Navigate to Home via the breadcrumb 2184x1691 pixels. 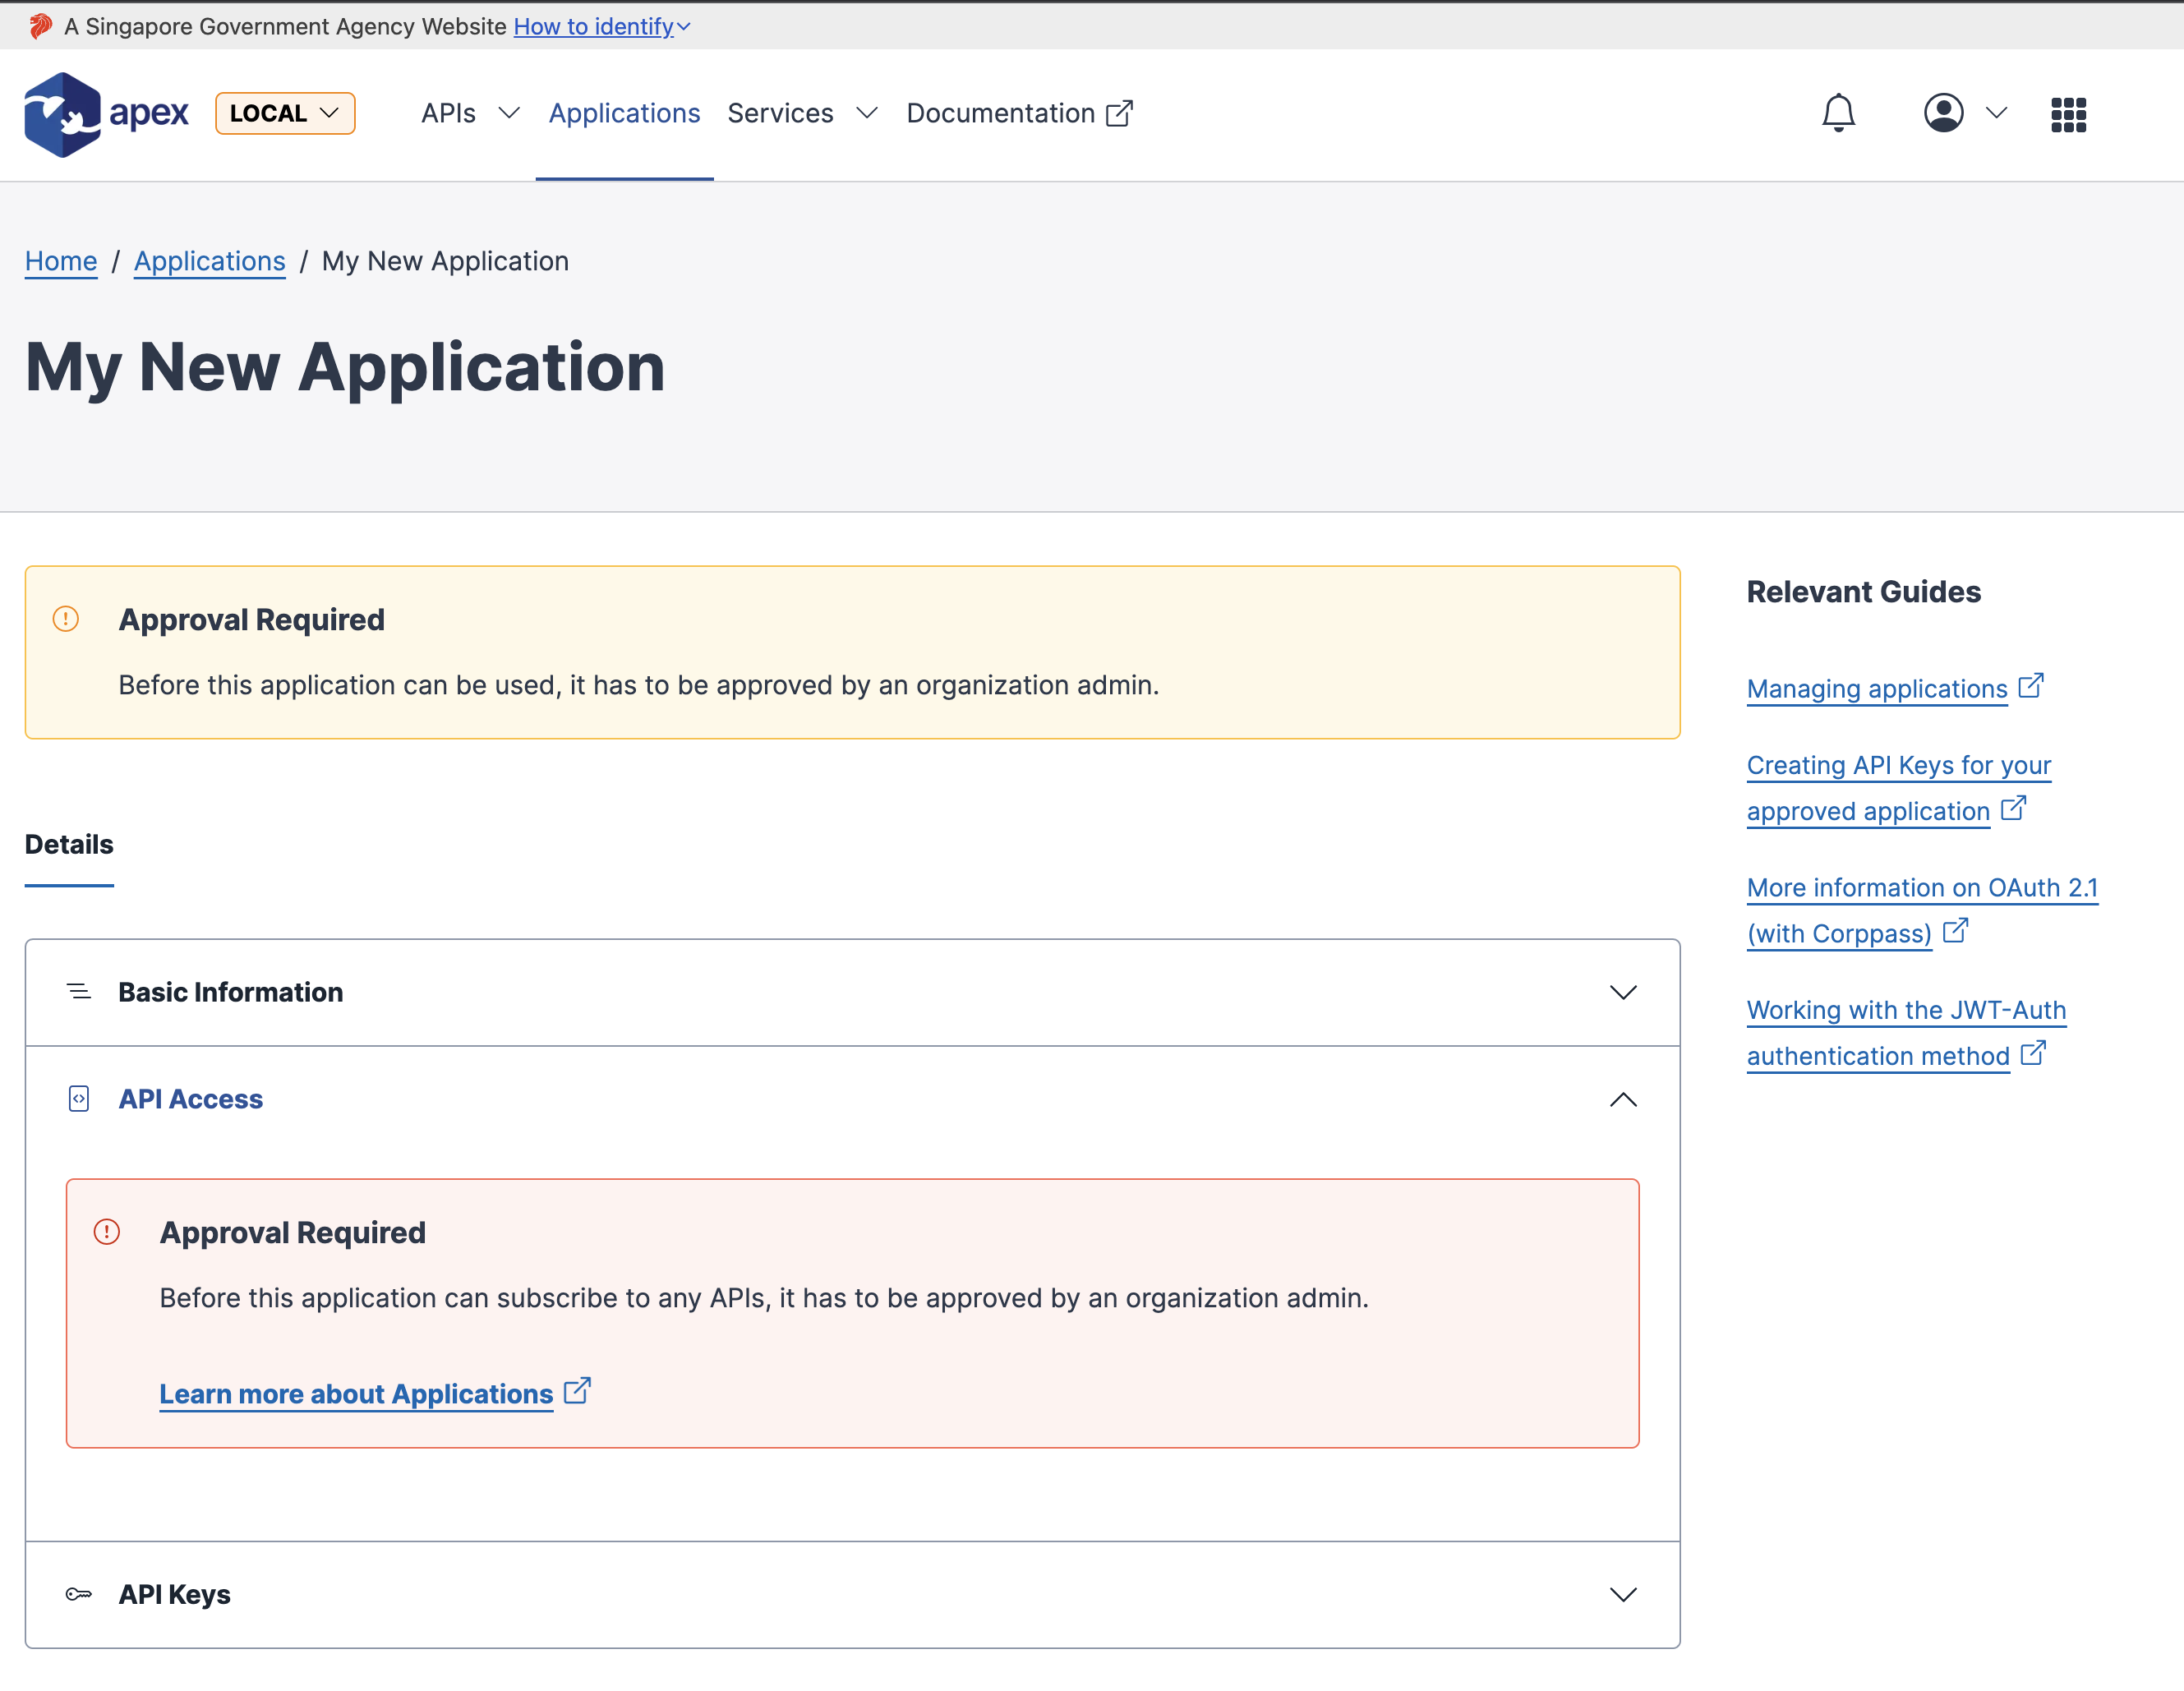(60, 261)
